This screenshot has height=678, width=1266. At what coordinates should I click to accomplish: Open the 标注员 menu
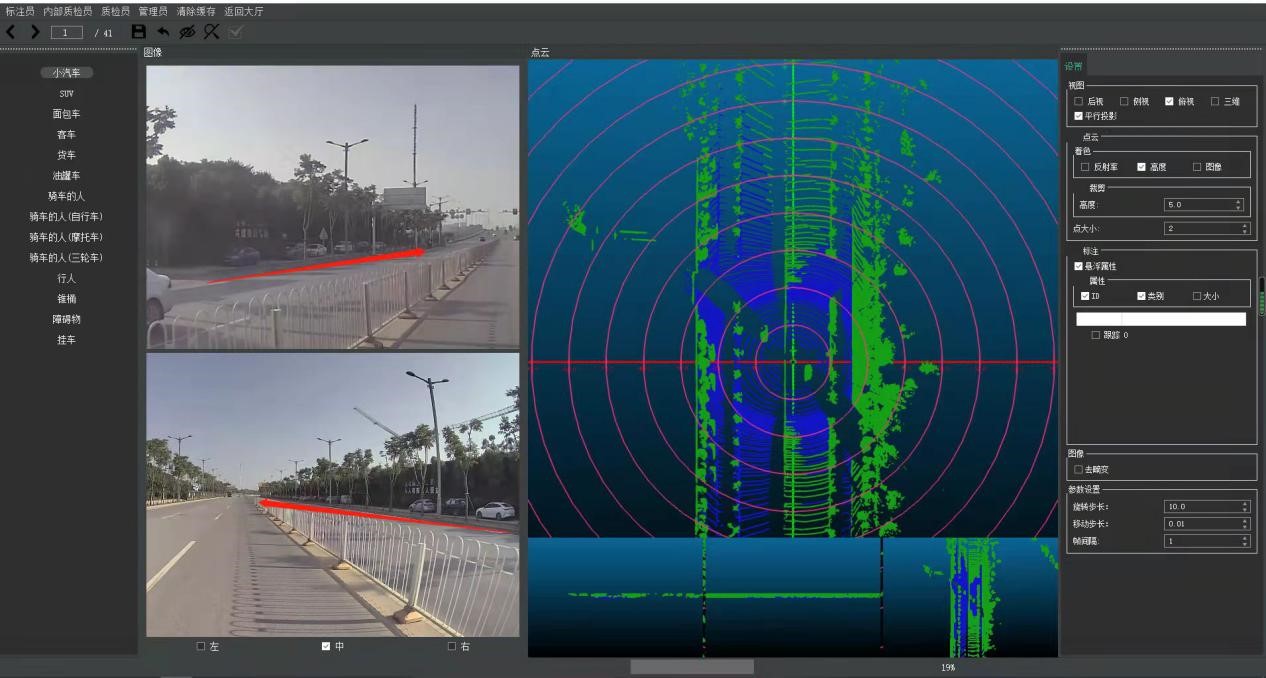coord(20,11)
